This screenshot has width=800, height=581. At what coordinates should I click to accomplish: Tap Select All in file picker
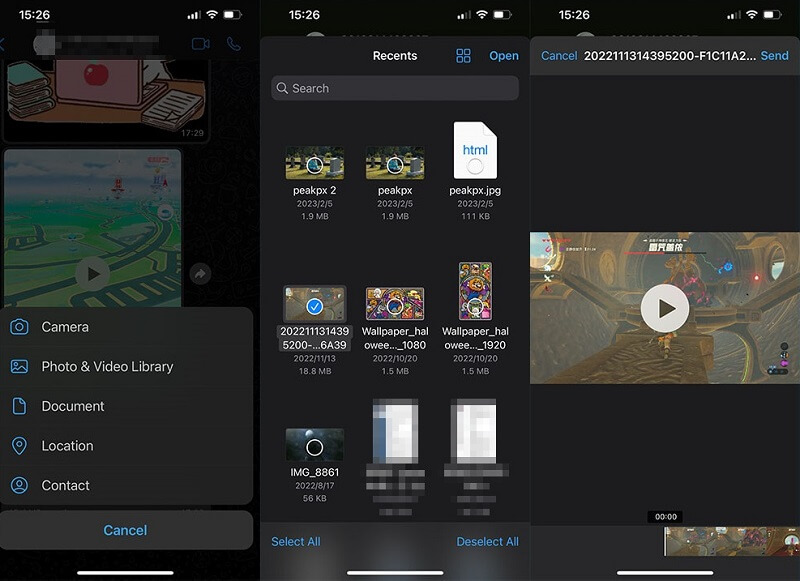[296, 542]
